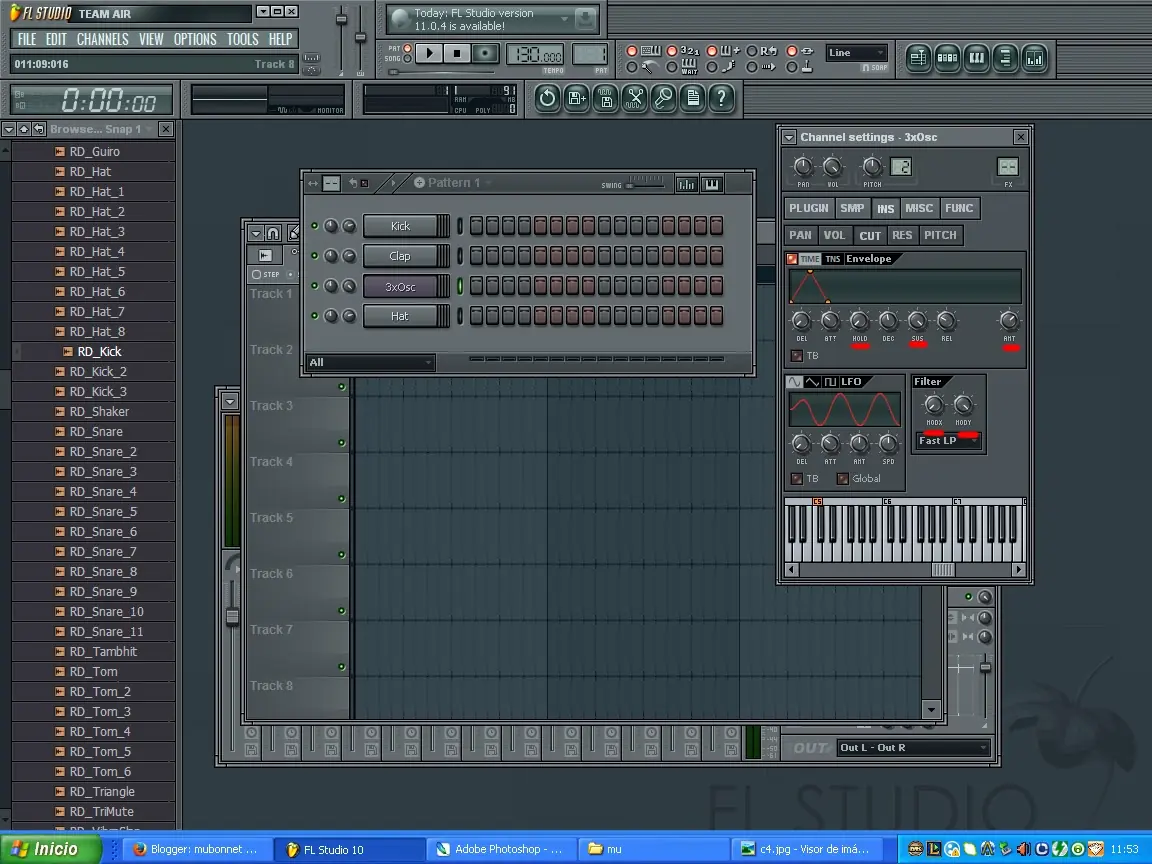1152x864 pixels.
Task: Open the playlist window menu arrow
Action: point(255,234)
